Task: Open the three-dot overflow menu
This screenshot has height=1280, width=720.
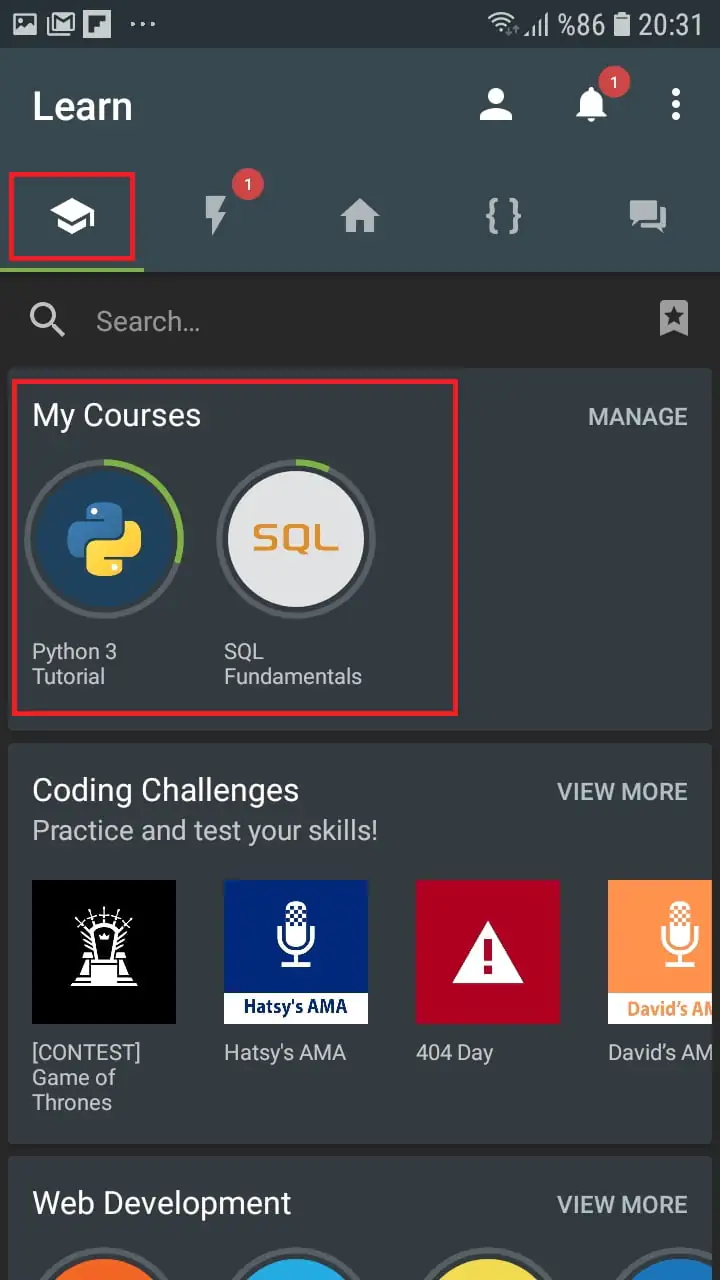Action: (x=676, y=105)
